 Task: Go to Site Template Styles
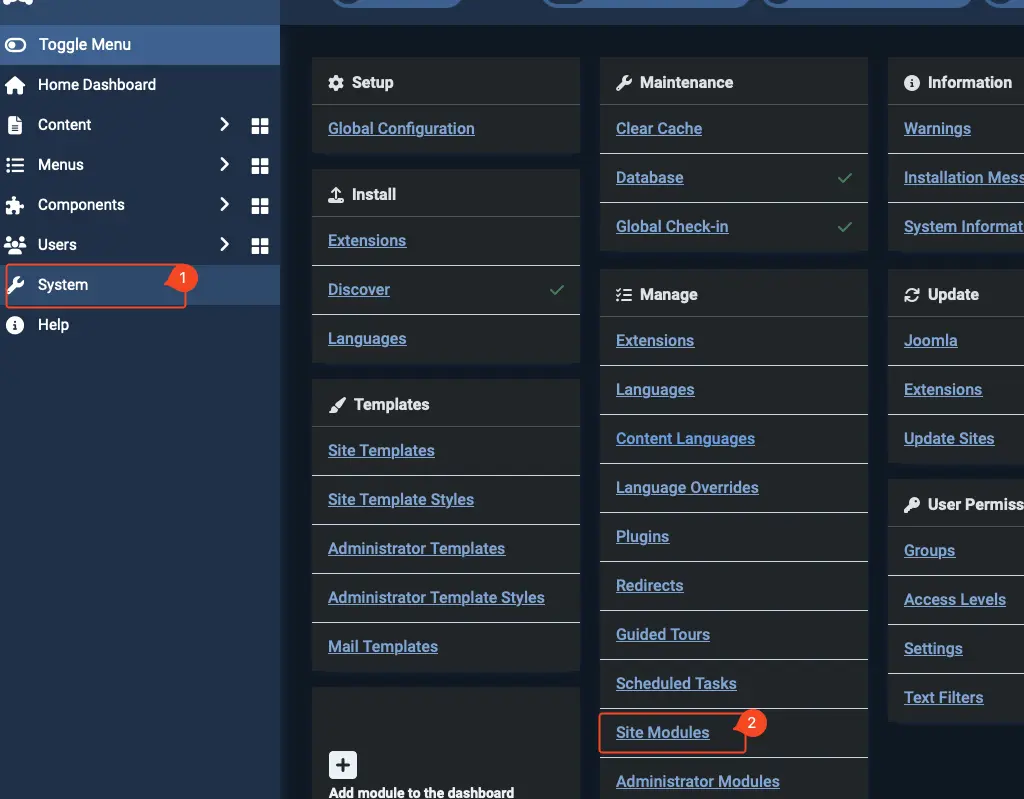pyautogui.click(x=400, y=500)
